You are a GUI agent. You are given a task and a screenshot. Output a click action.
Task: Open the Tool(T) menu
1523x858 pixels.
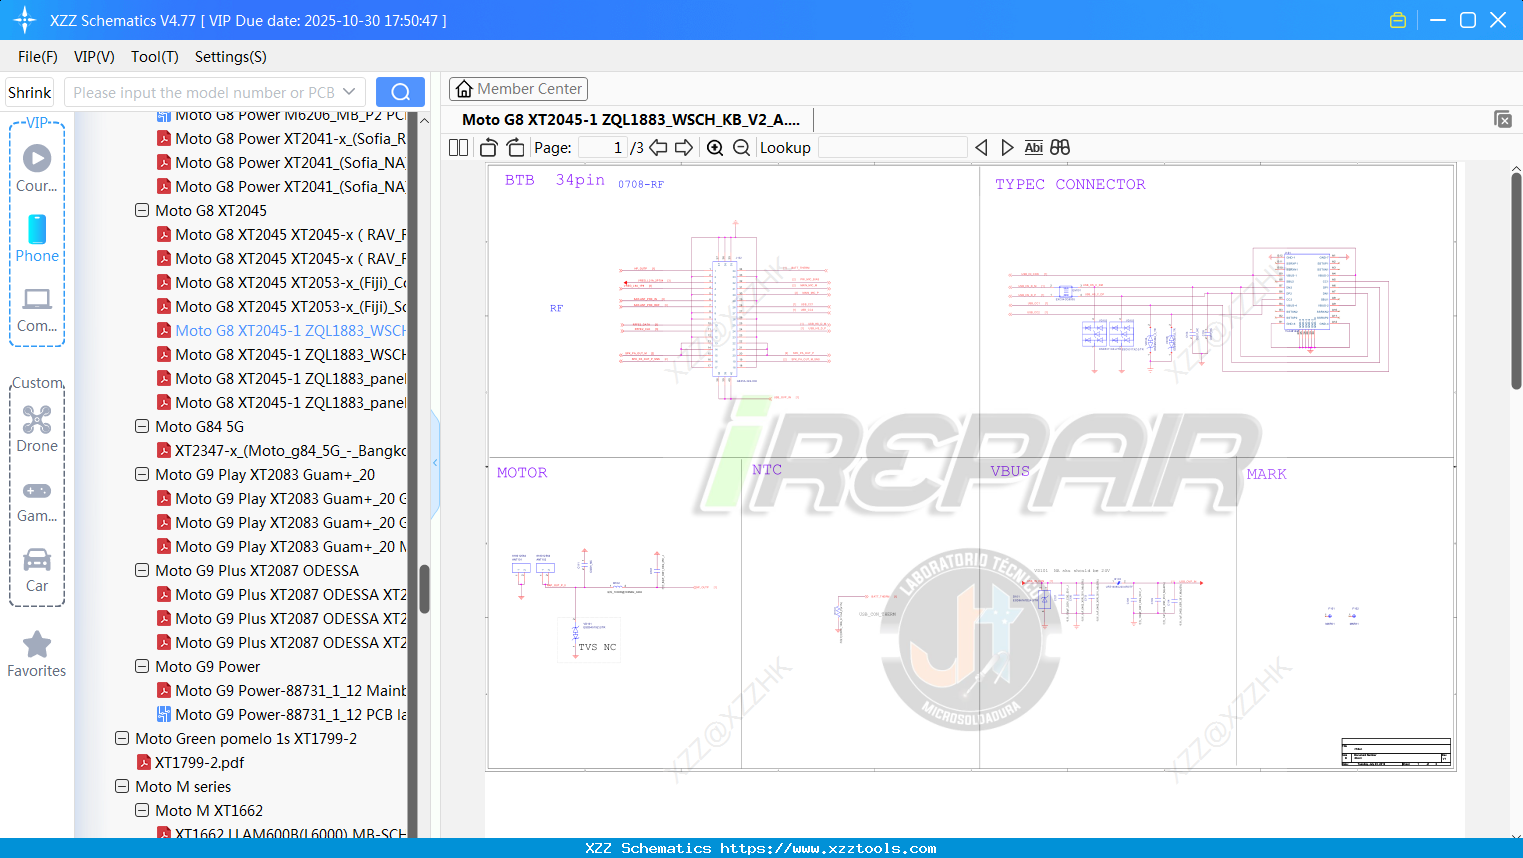coord(155,57)
